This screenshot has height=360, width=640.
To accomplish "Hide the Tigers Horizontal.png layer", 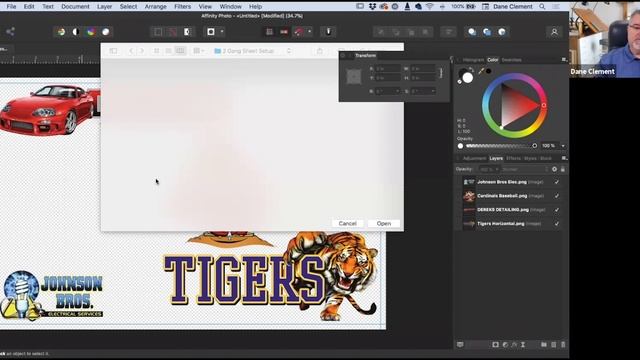I will [557, 224].
